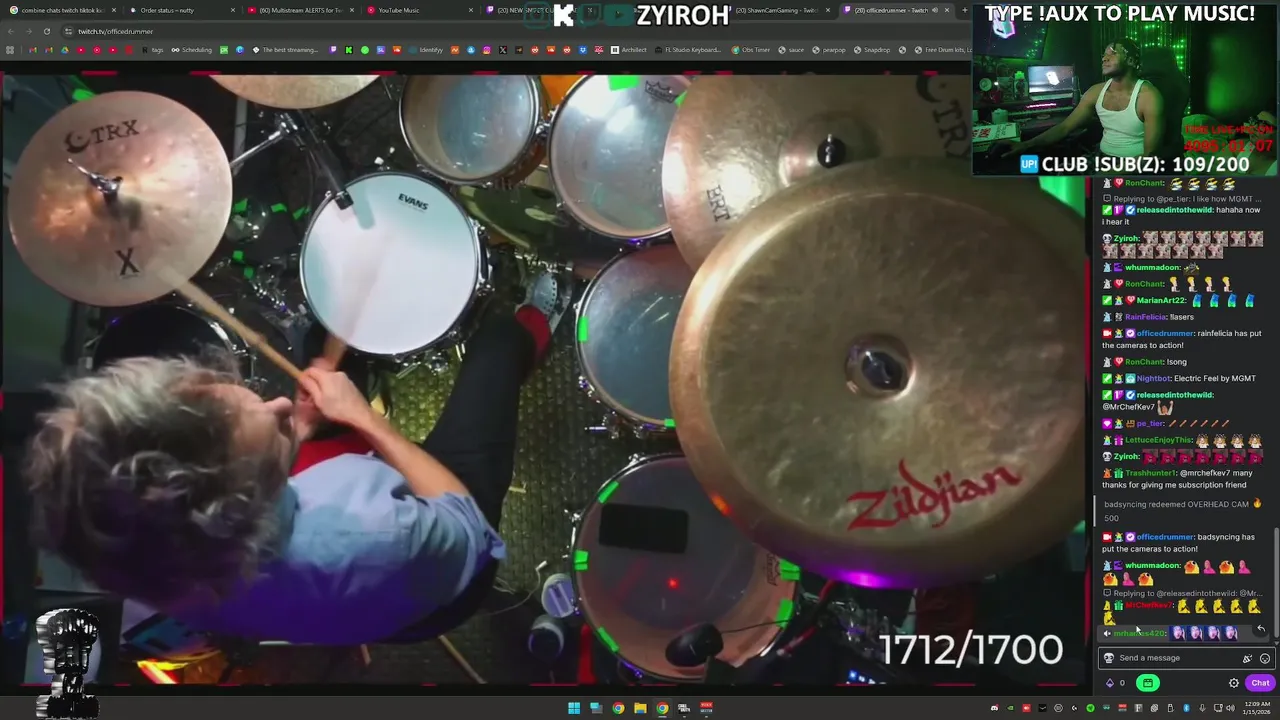This screenshot has width=1280, height=720.
Task: Open a new browser tab
Action: (x=963, y=10)
